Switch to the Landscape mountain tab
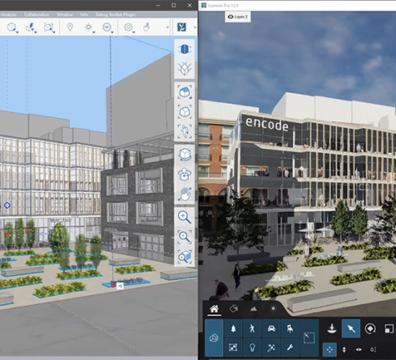 click(254, 309)
